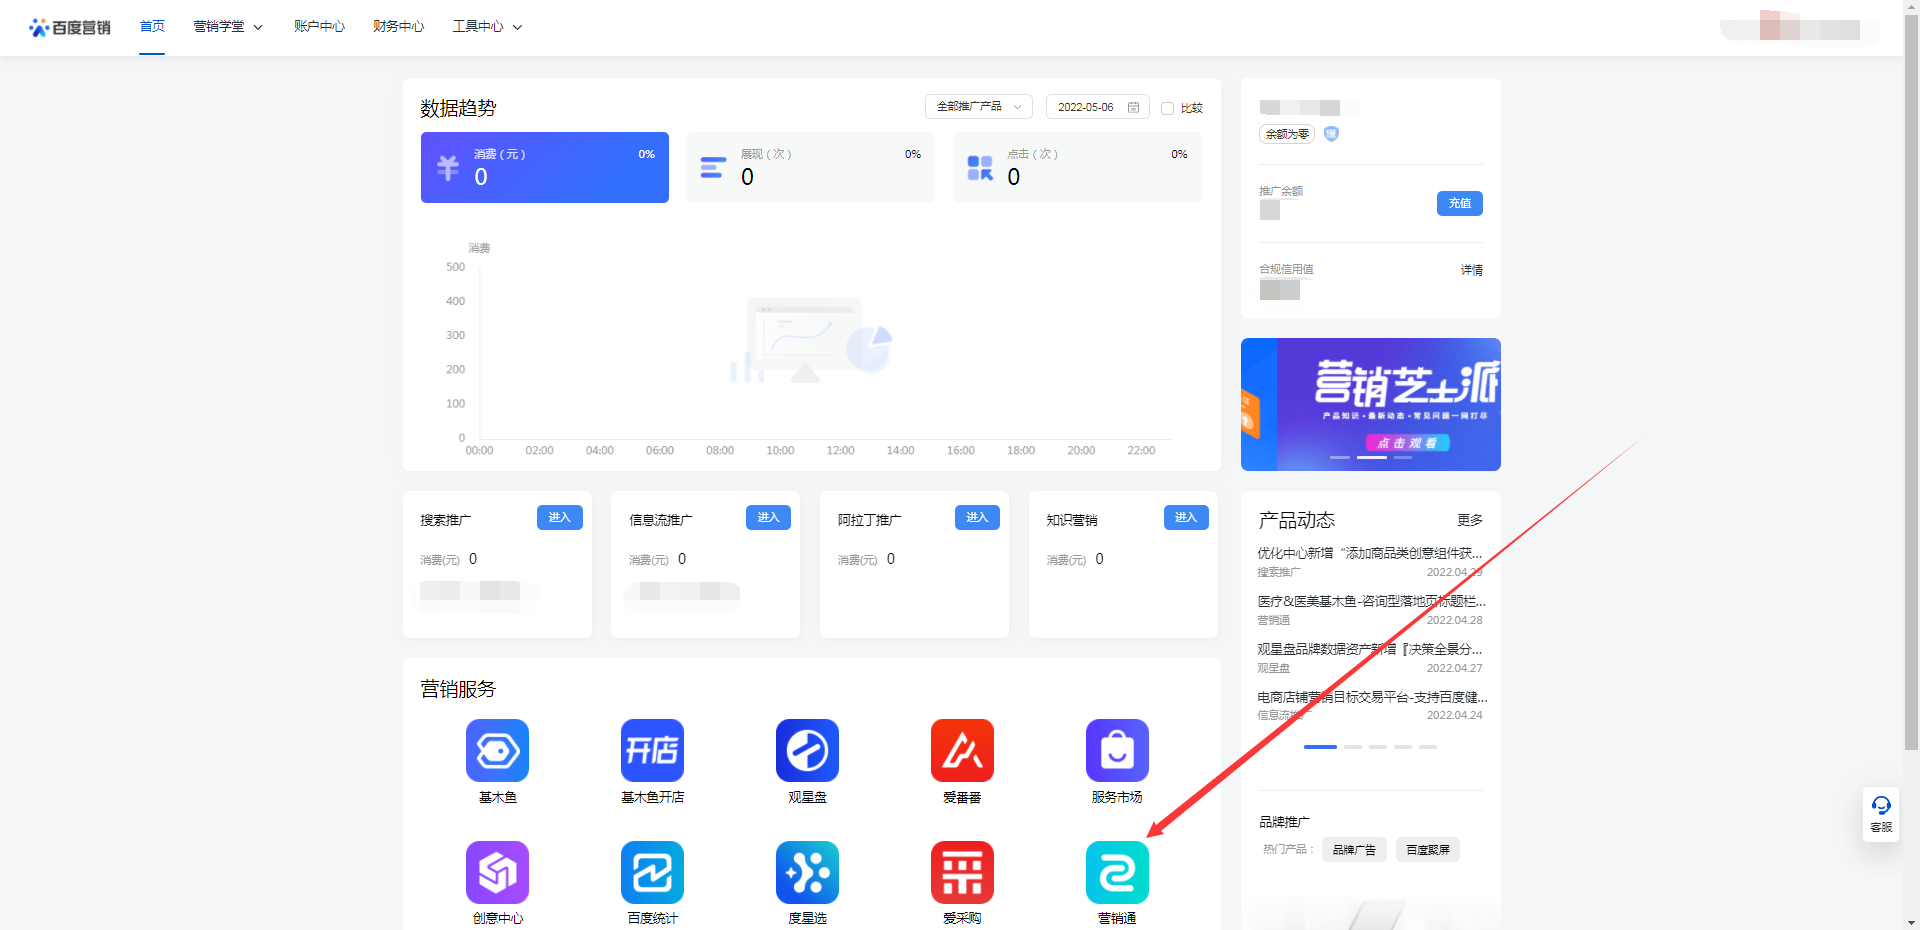Open the 服务市场 bag icon
The width and height of the screenshot is (1920, 930).
click(x=1117, y=750)
